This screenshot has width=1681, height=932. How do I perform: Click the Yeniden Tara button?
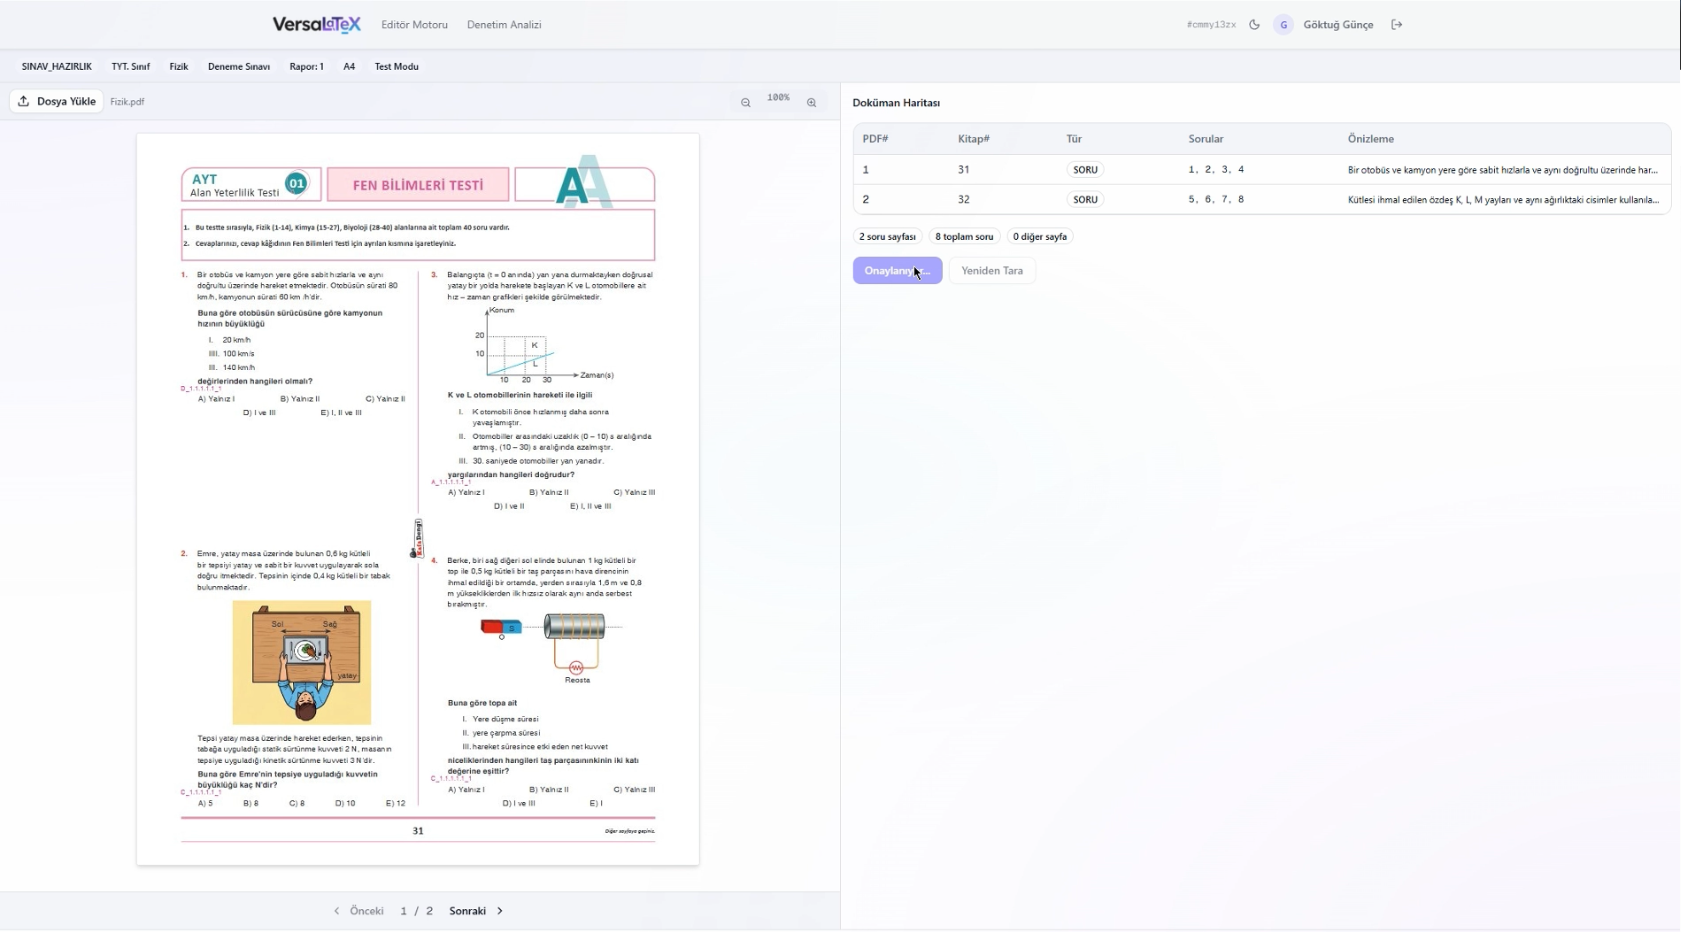pyautogui.click(x=991, y=271)
